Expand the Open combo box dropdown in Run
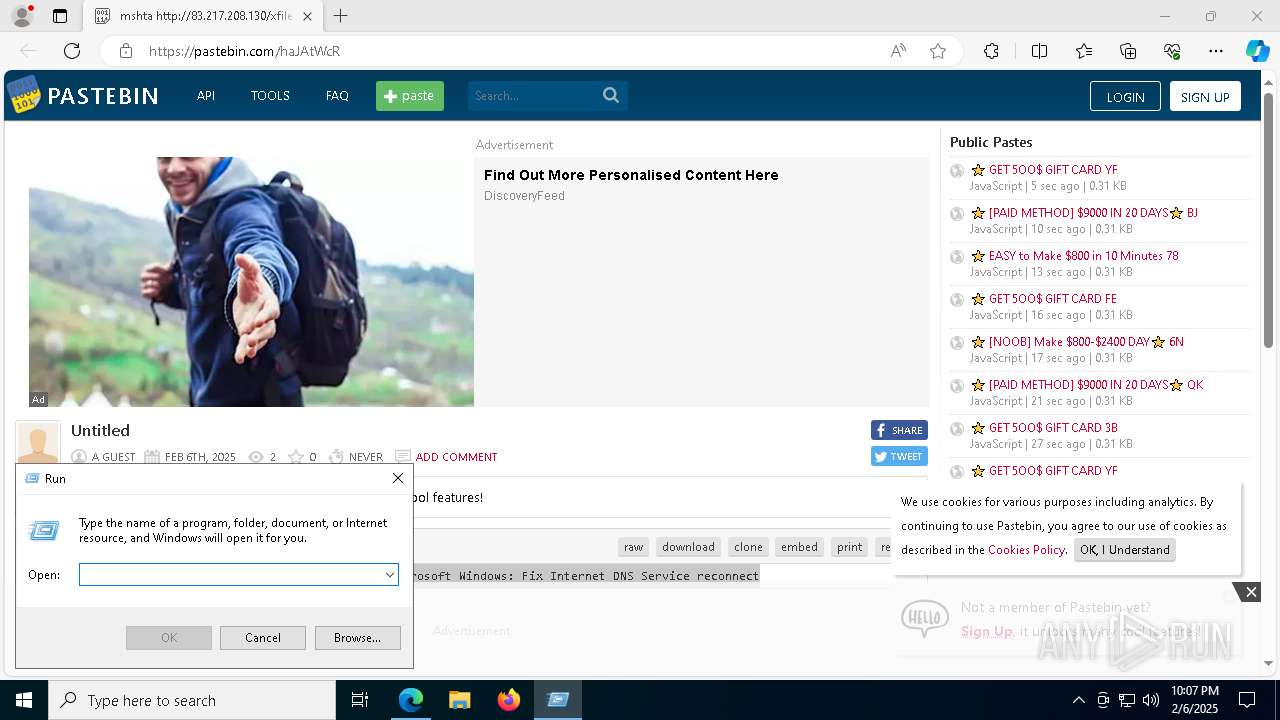The height and width of the screenshot is (720, 1280). pos(389,575)
